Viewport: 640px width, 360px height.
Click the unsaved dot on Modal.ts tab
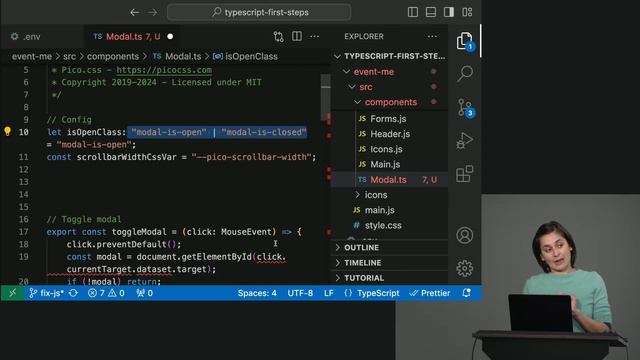(170, 37)
